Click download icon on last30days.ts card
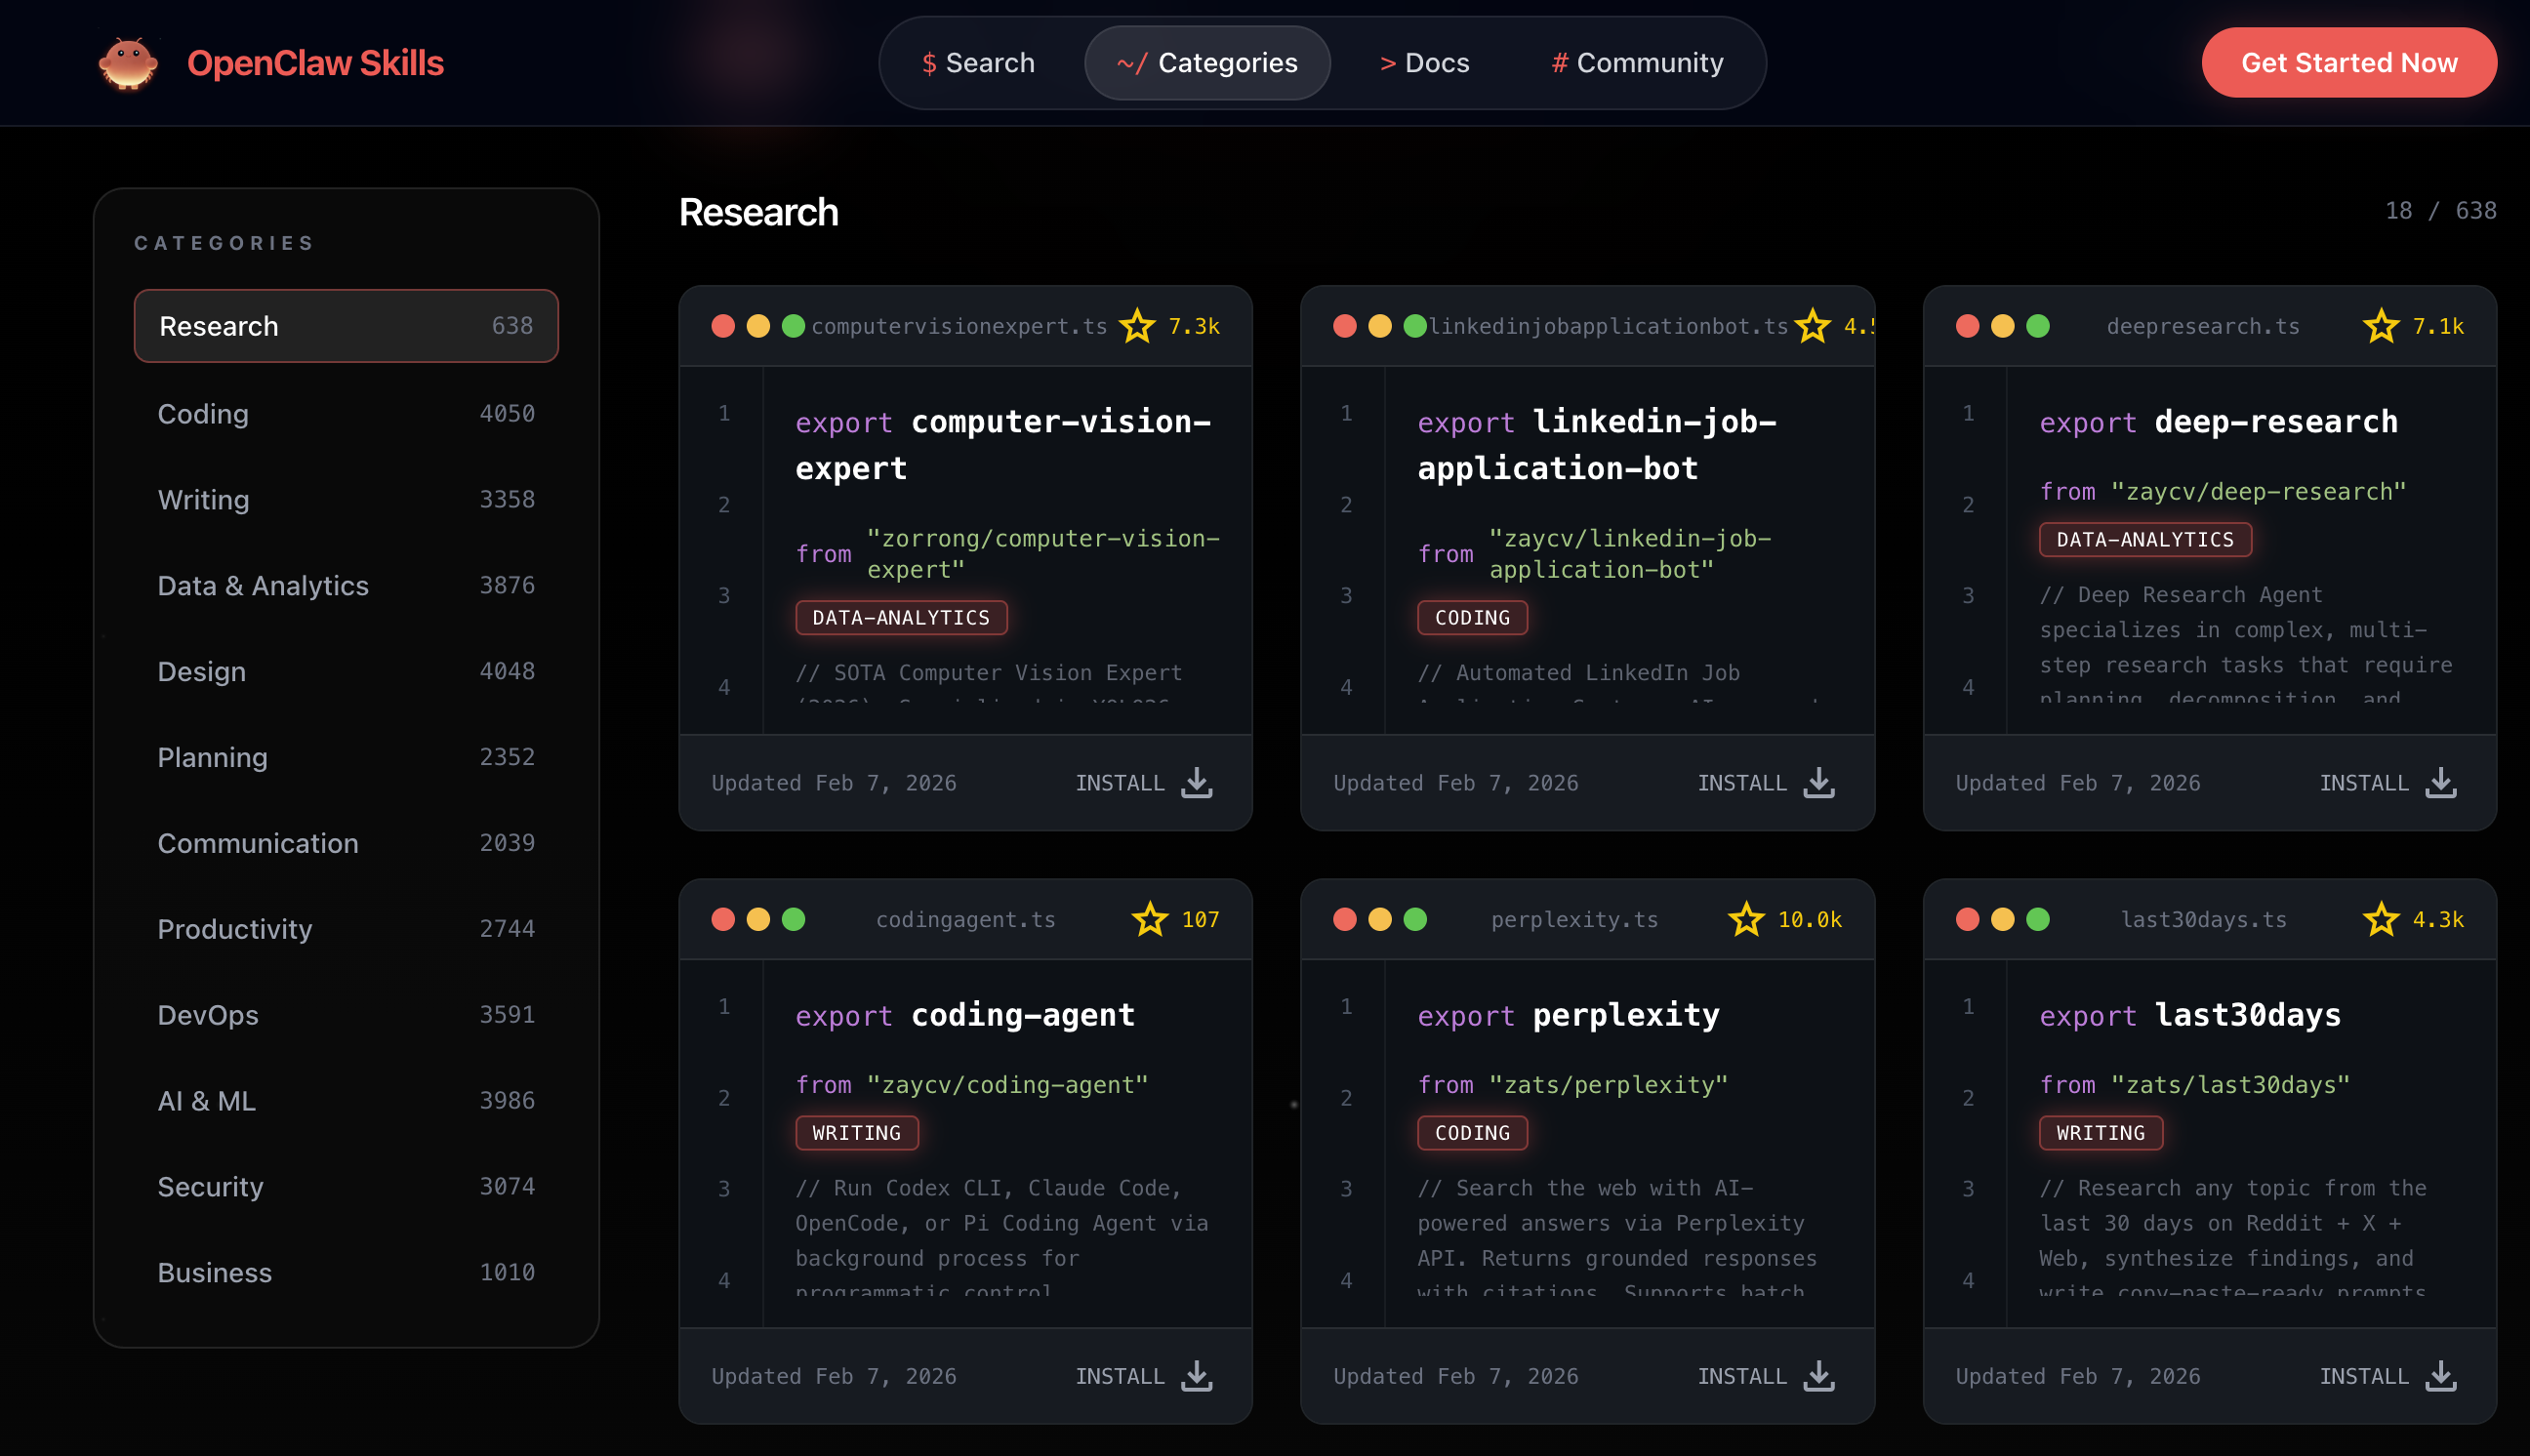 point(2440,1376)
